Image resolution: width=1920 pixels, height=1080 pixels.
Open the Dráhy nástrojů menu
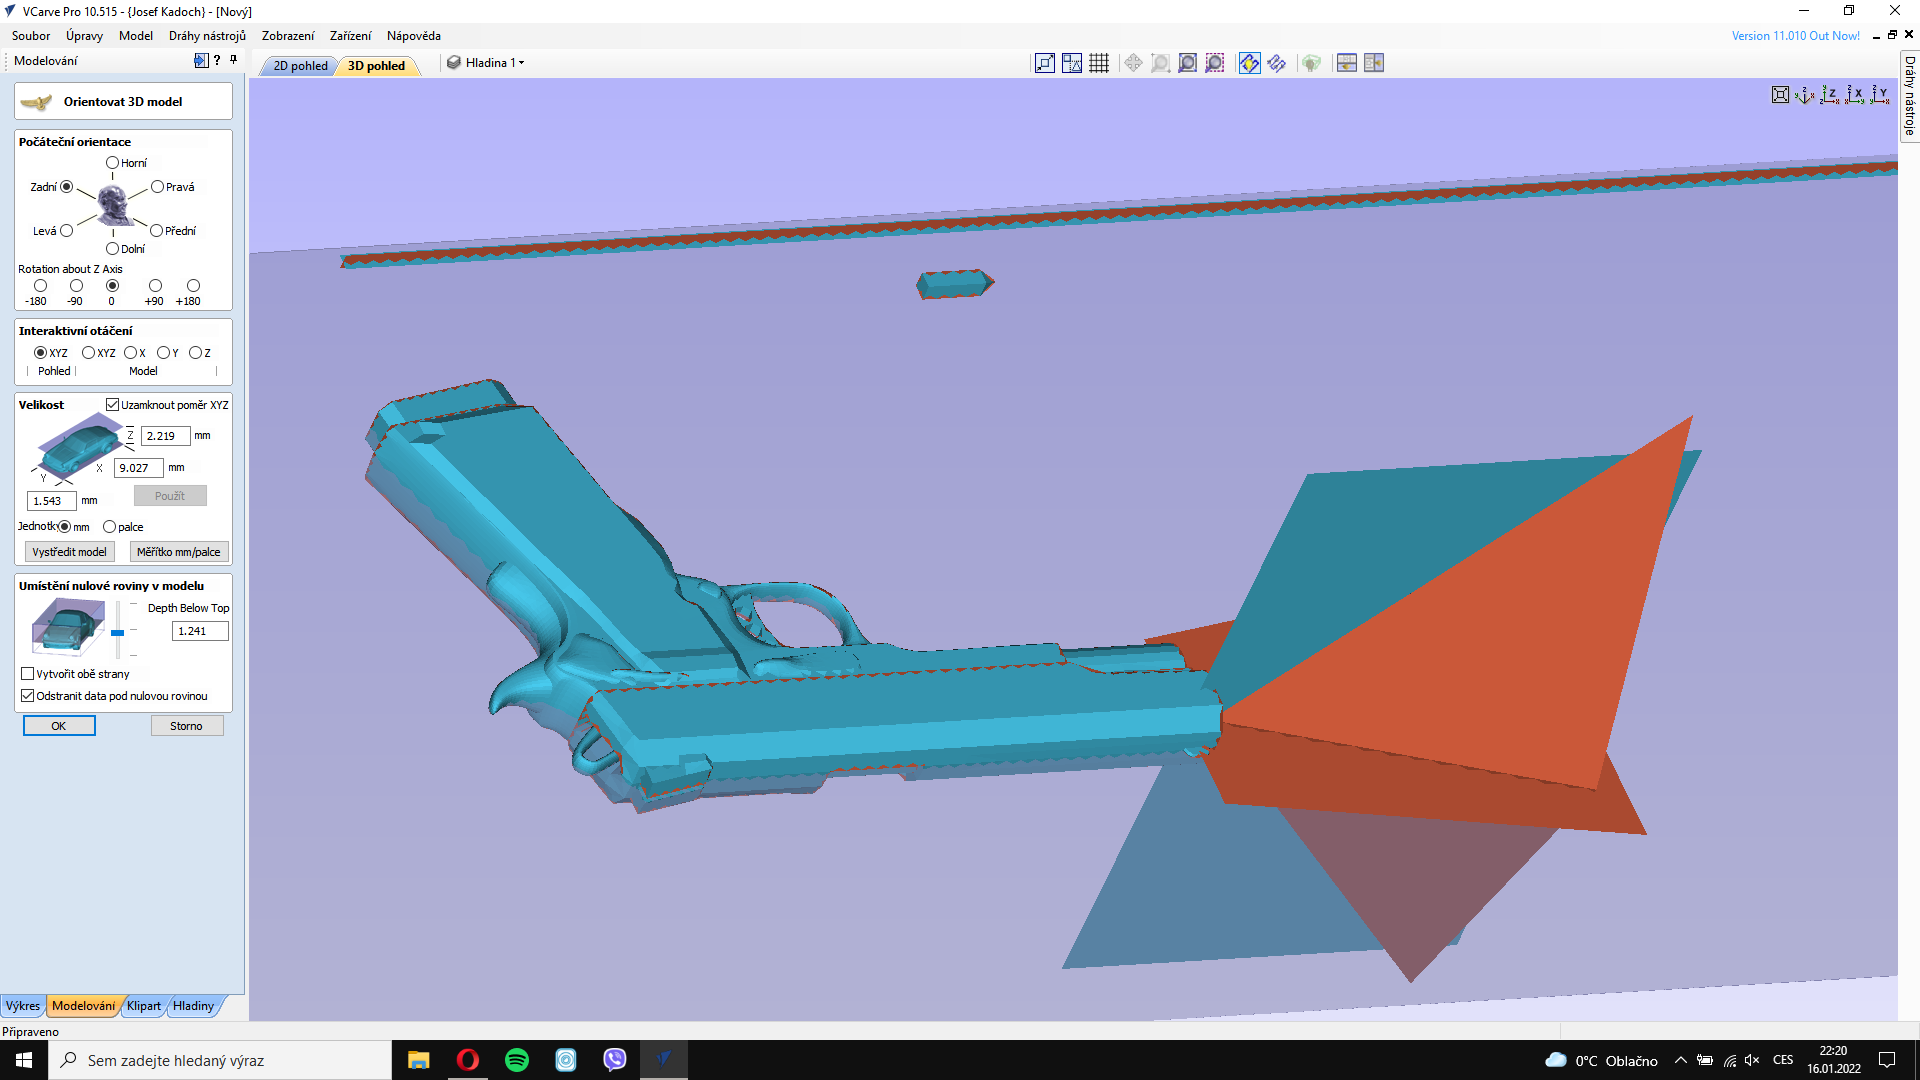[207, 36]
